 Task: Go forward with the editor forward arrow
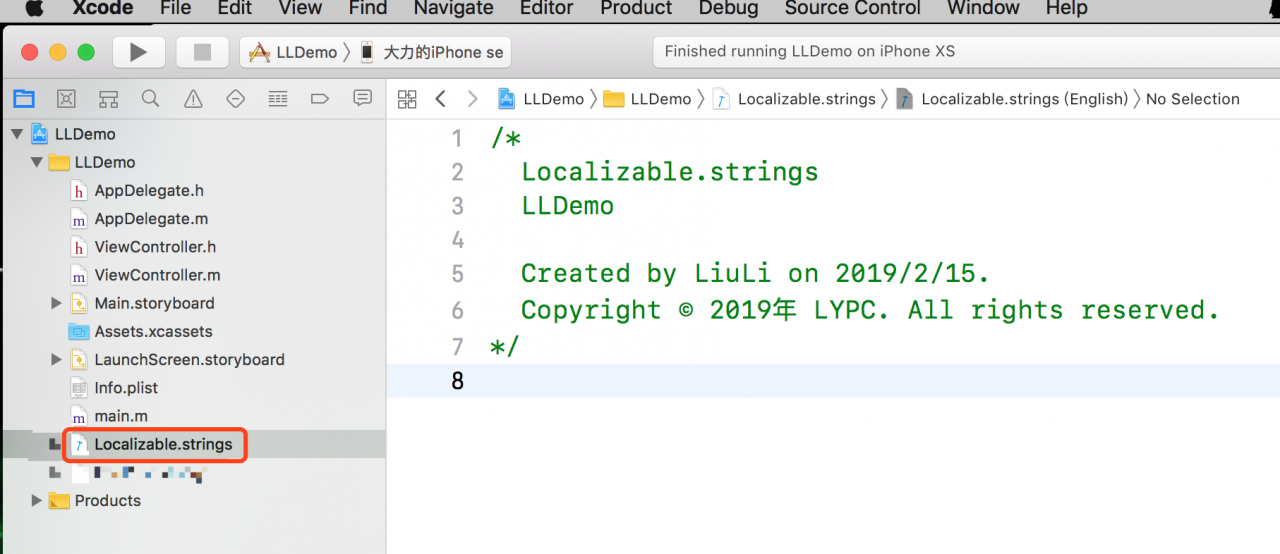(473, 98)
